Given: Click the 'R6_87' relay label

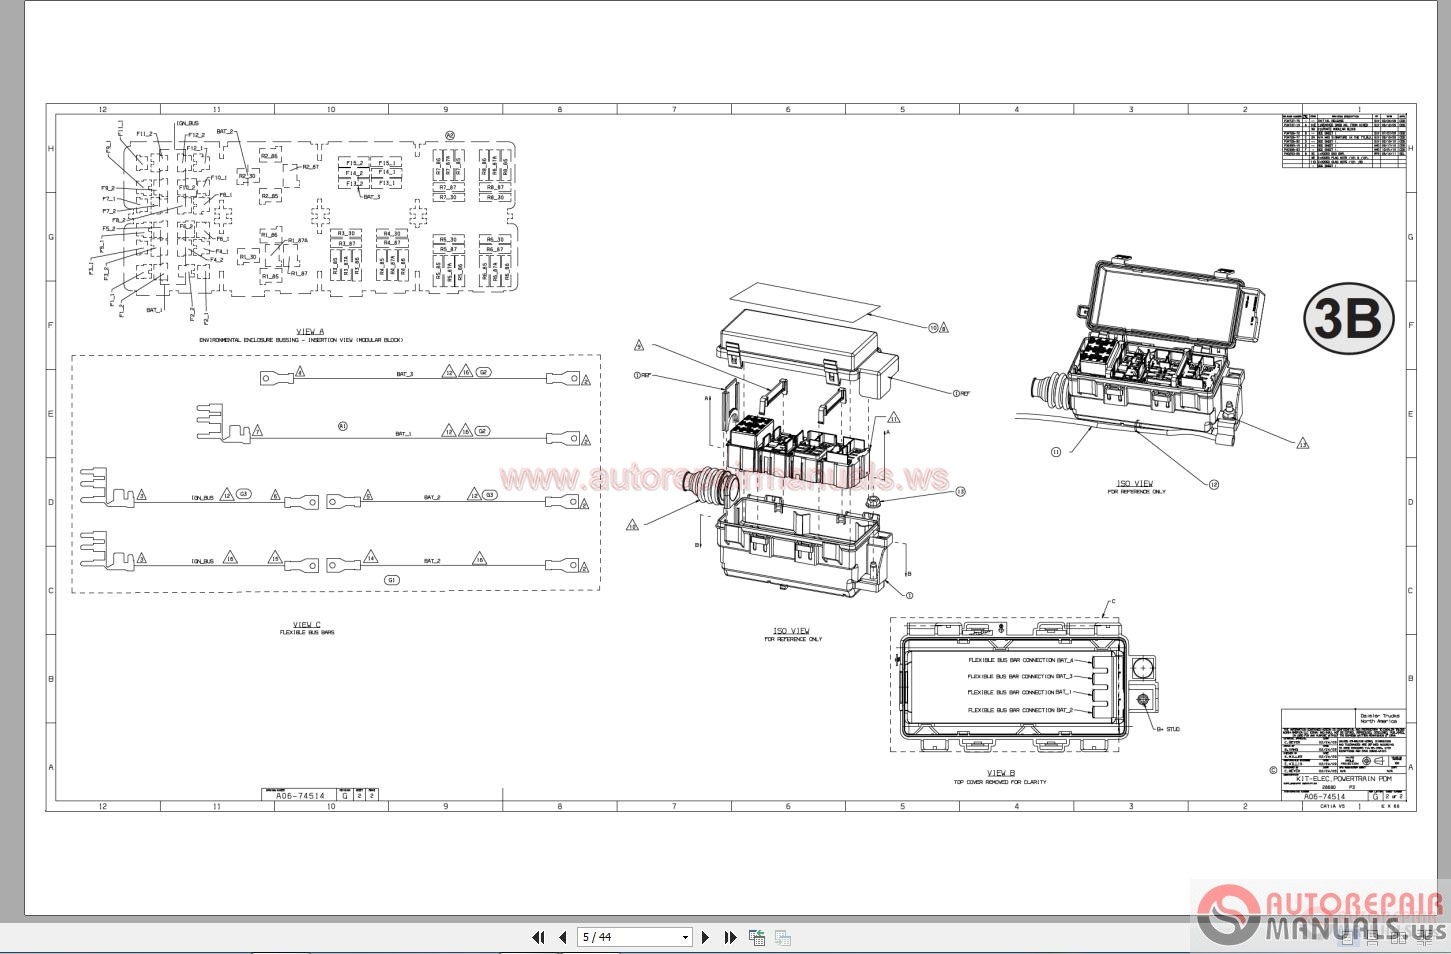Looking at the screenshot, I should tap(495, 250).
